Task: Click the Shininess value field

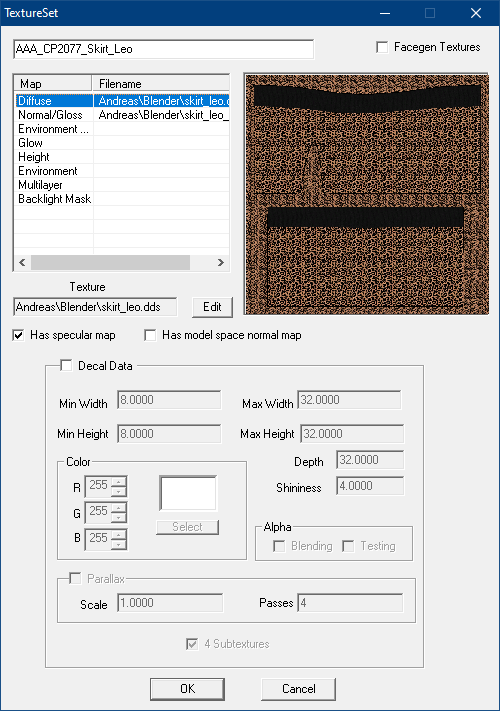Action: [x=370, y=486]
